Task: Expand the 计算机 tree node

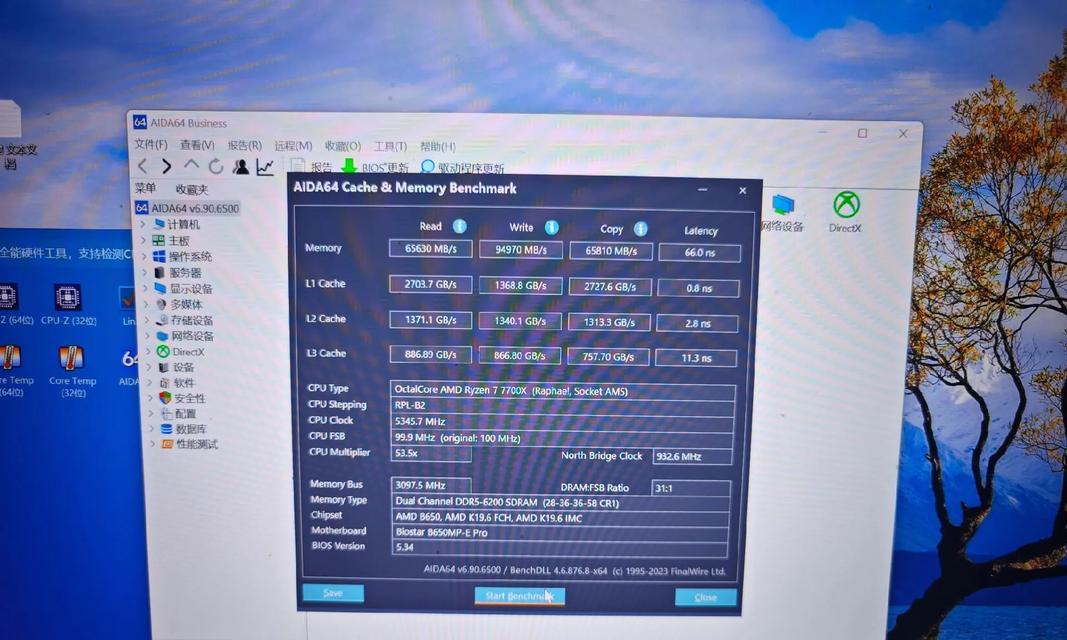Action: [x=143, y=224]
